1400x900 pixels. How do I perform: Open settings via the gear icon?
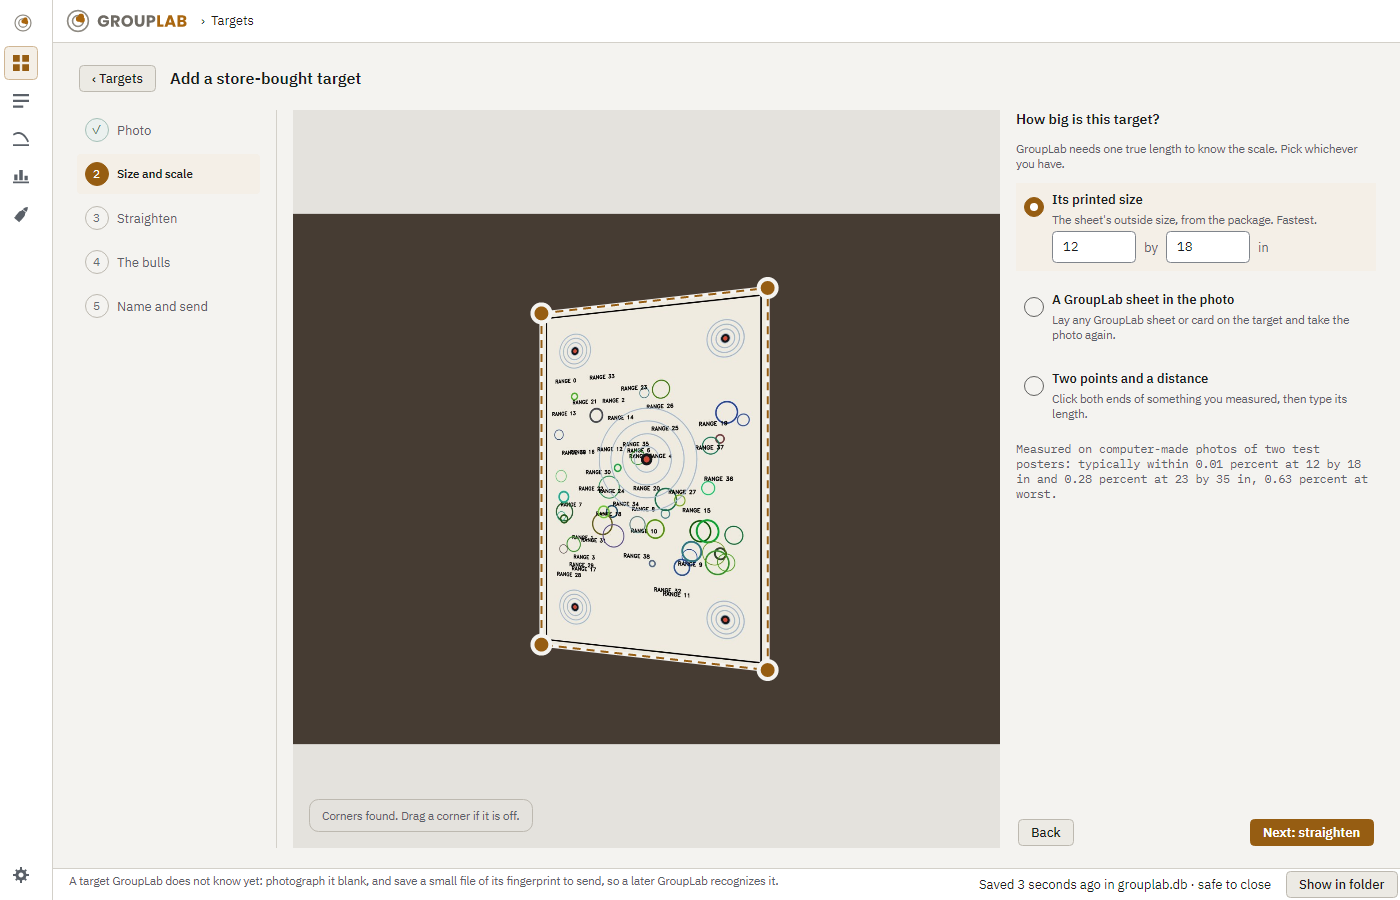pos(21,875)
